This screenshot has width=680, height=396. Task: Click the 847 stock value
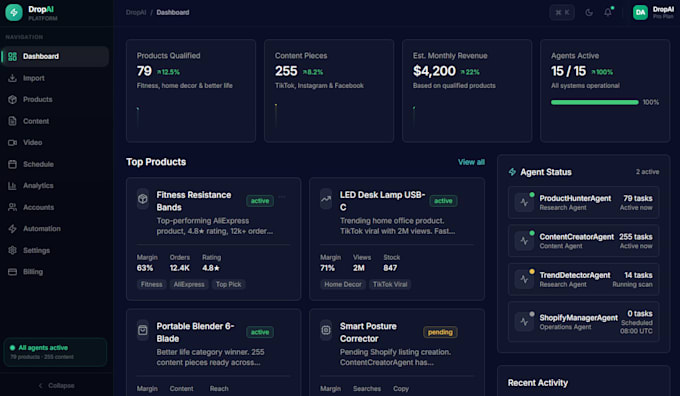pyautogui.click(x=390, y=268)
